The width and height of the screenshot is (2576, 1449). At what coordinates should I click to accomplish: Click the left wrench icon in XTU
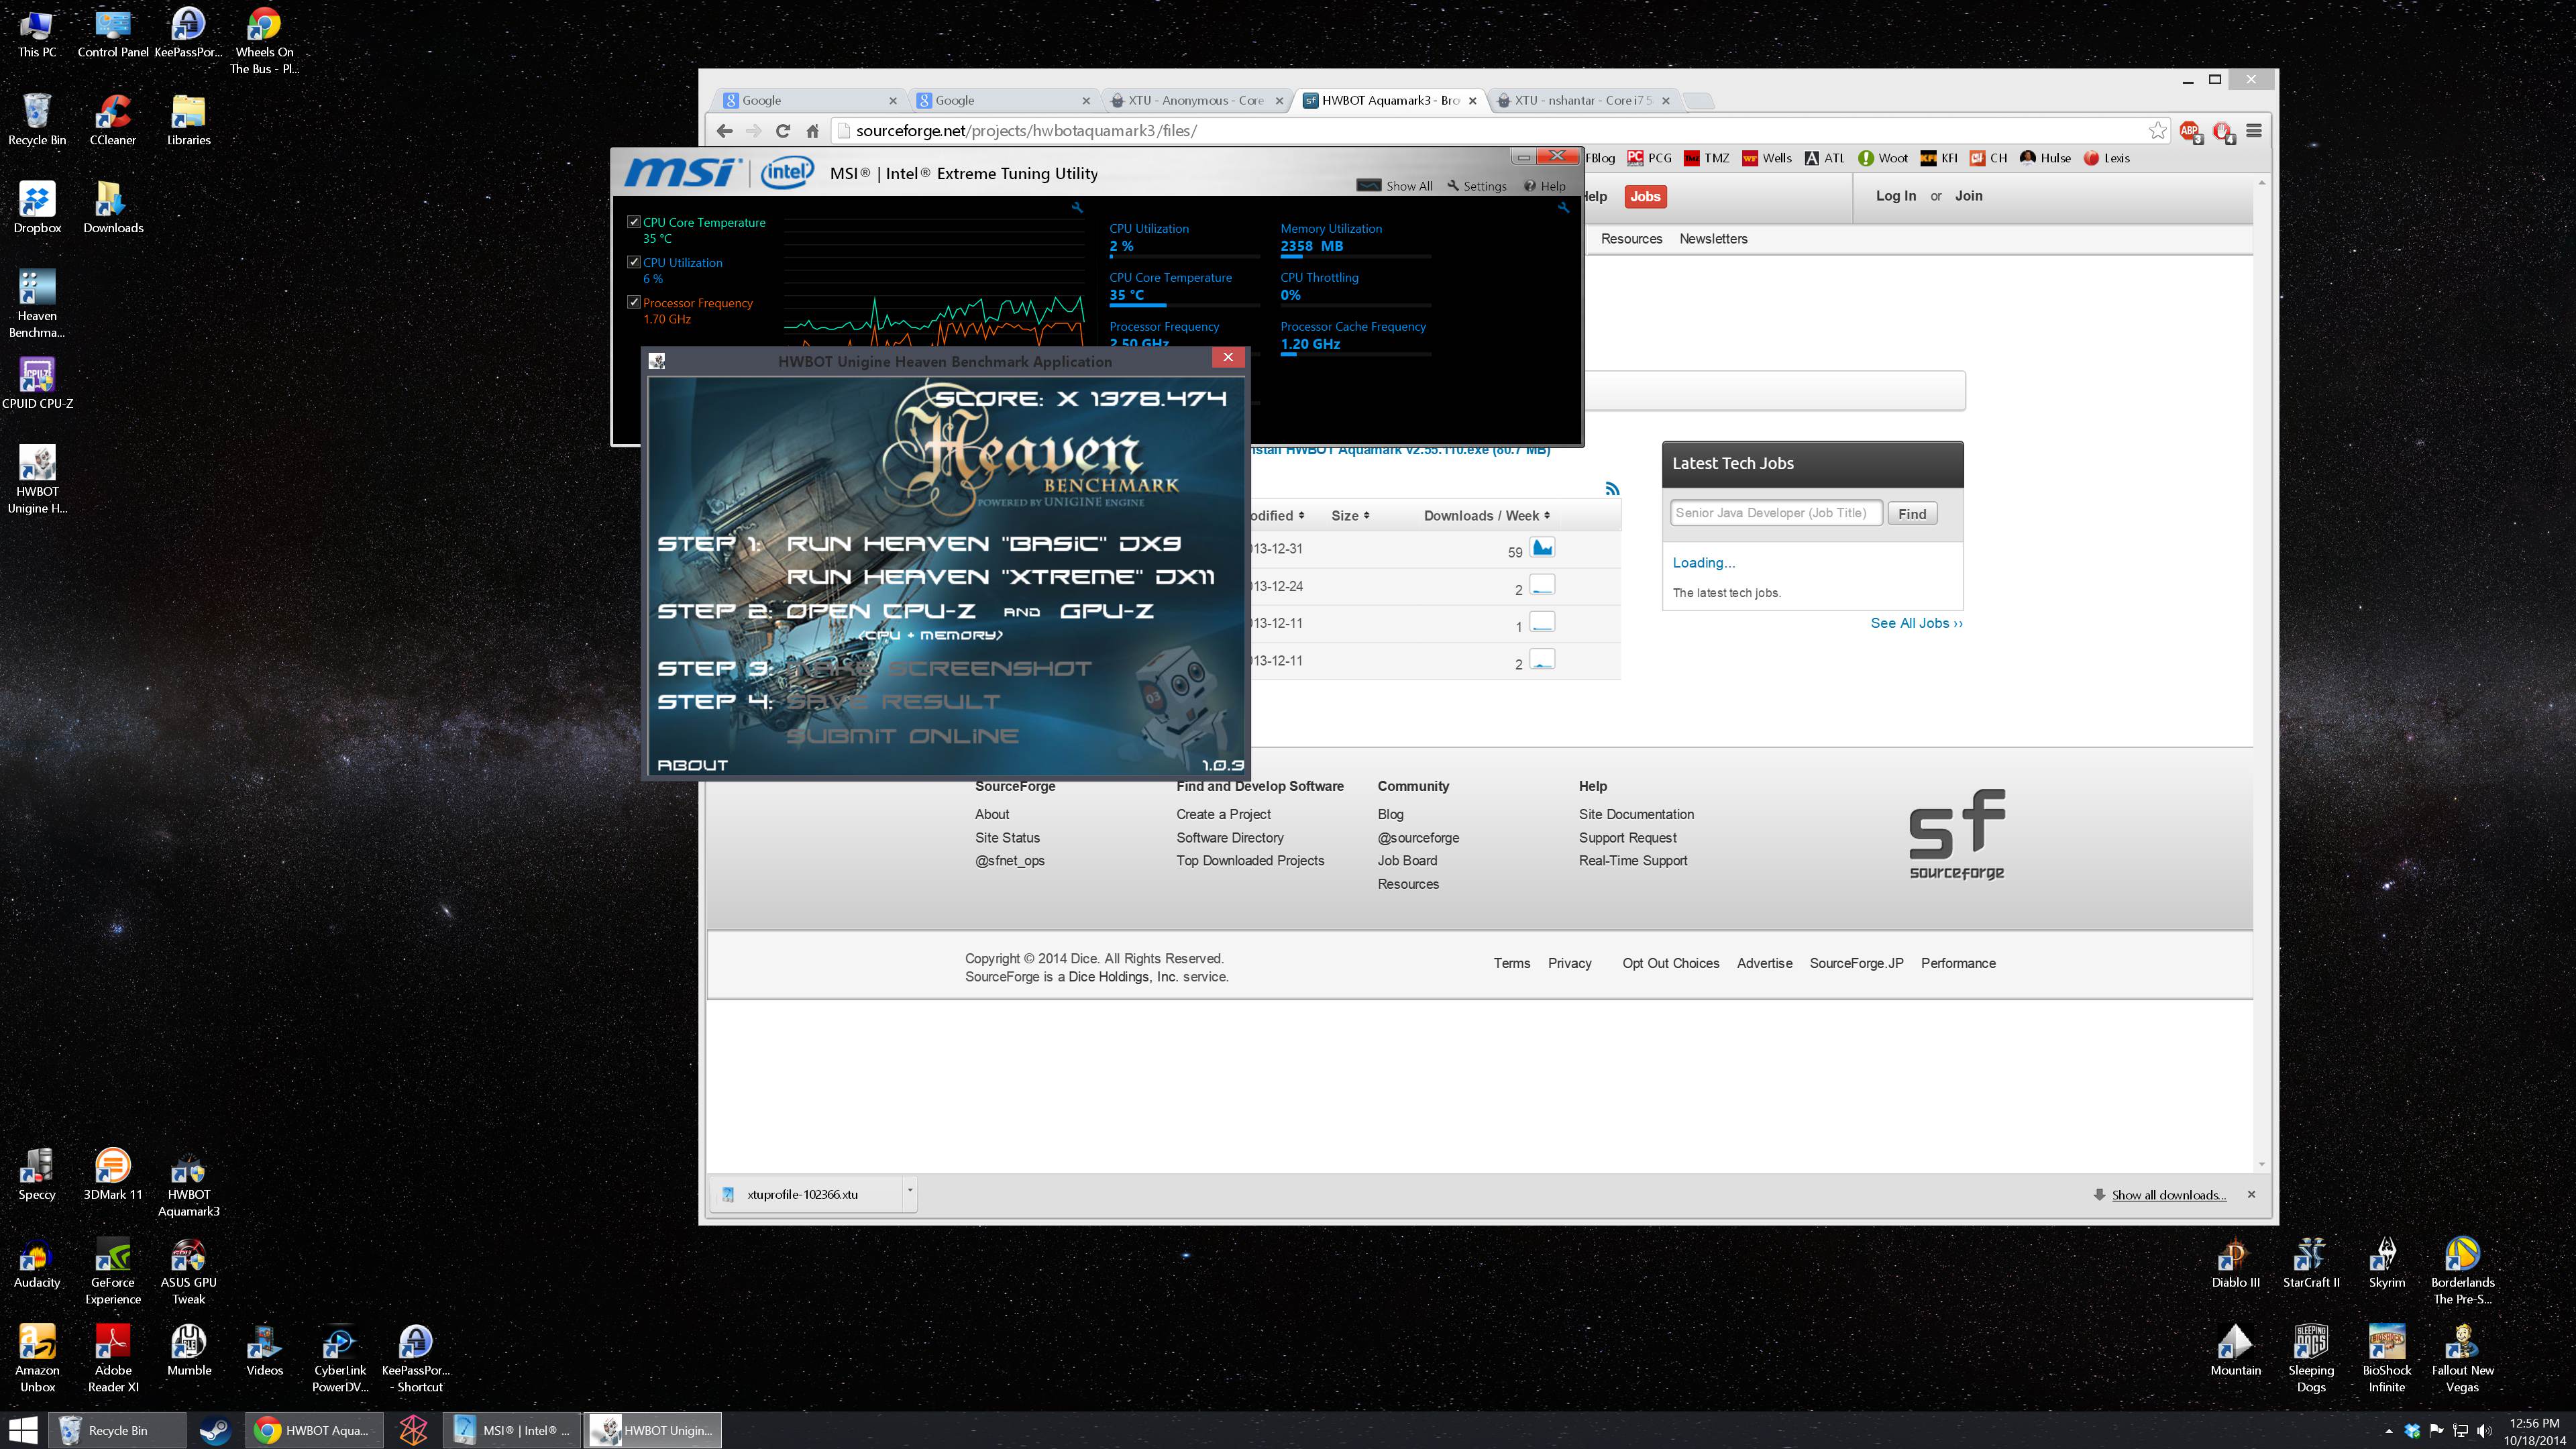[x=1077, y=207]
